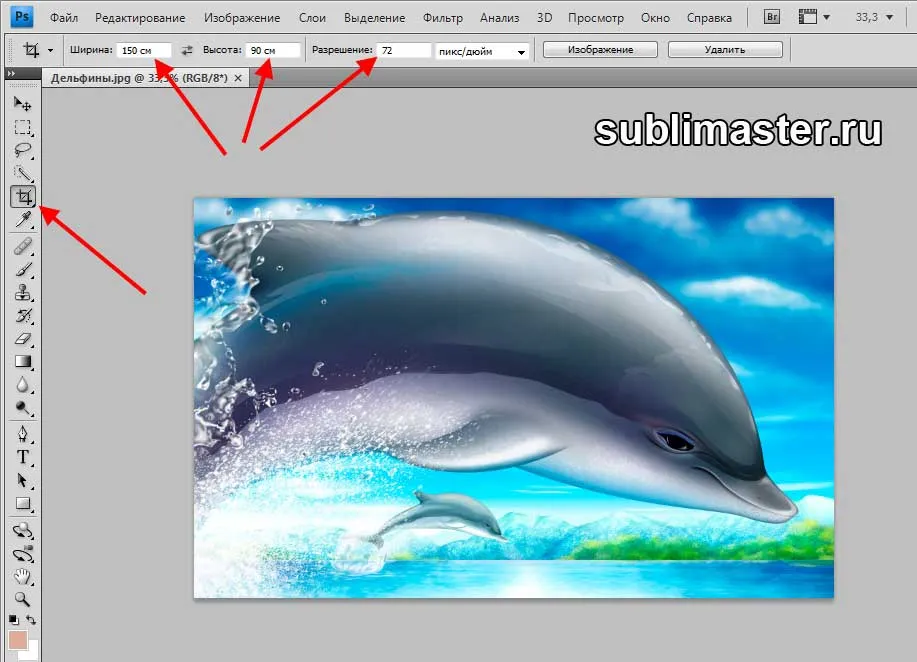Select the Blur tool
The width and height of the screenshot is (917, 662).
click(x=22, y=385)
